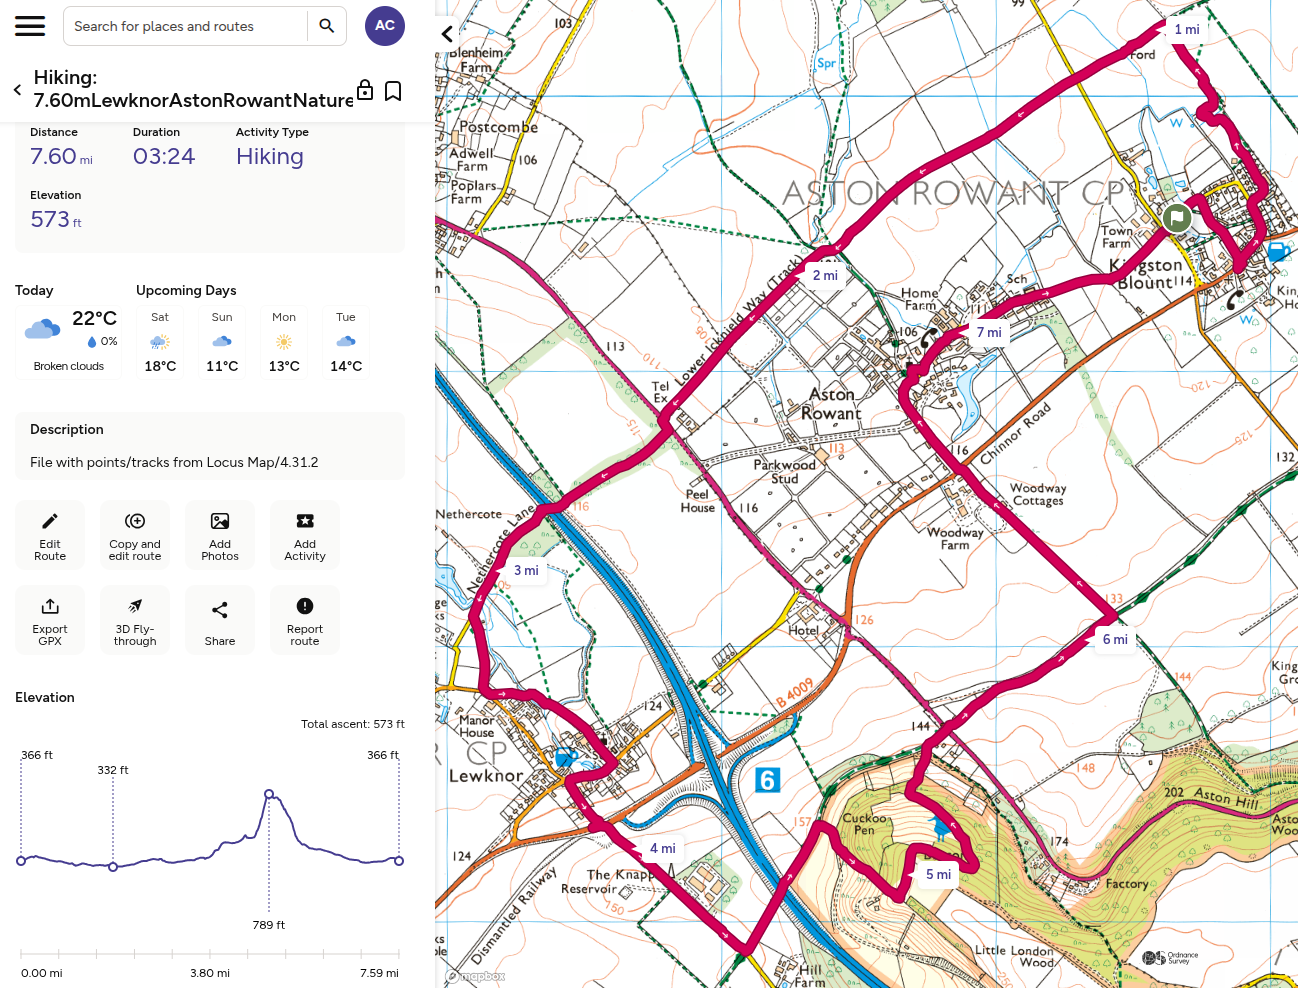Viewport: 1298px width, 988px height.
Task: Launch the 3D Fly-through
Action: coord(135,620)
